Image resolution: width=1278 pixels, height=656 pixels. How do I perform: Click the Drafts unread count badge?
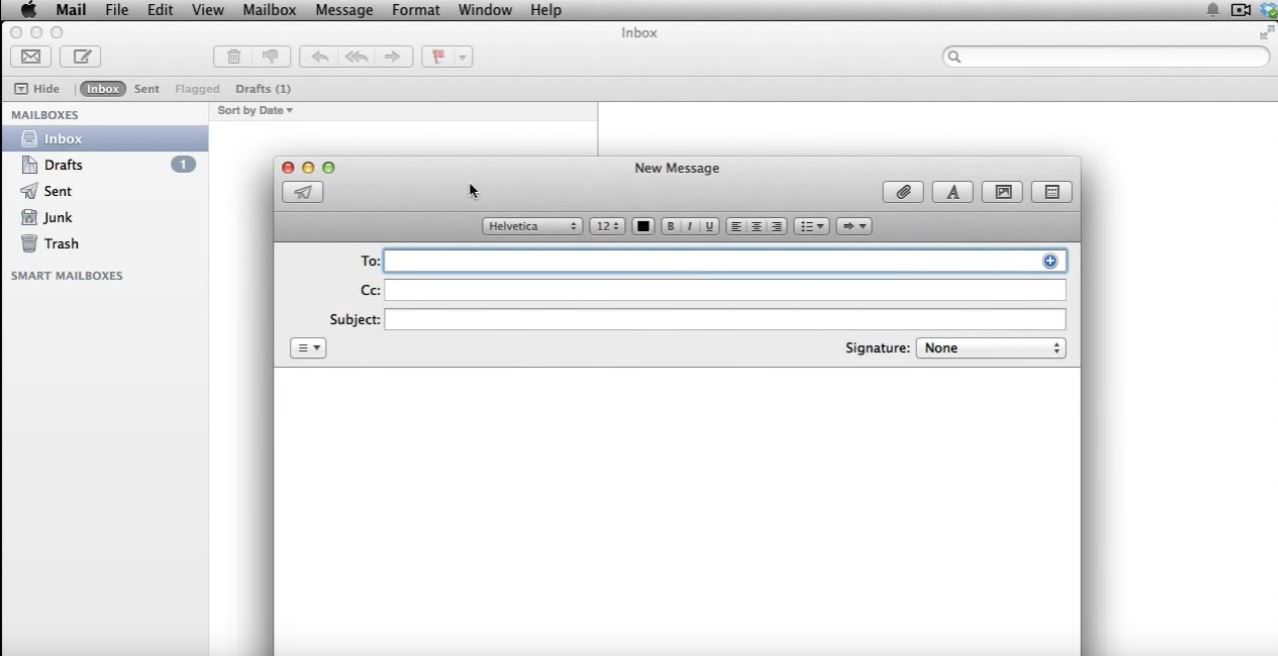183,164
